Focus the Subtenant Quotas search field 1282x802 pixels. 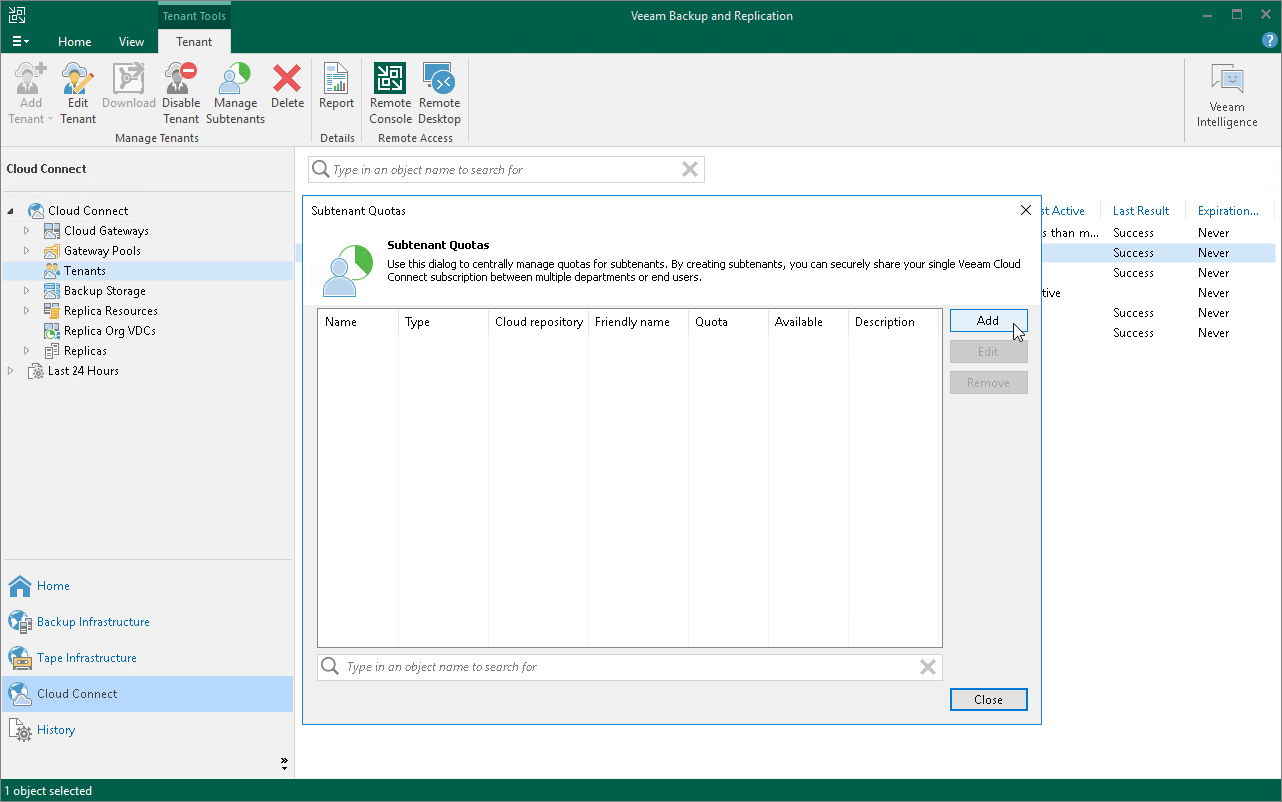coord(630,667)
